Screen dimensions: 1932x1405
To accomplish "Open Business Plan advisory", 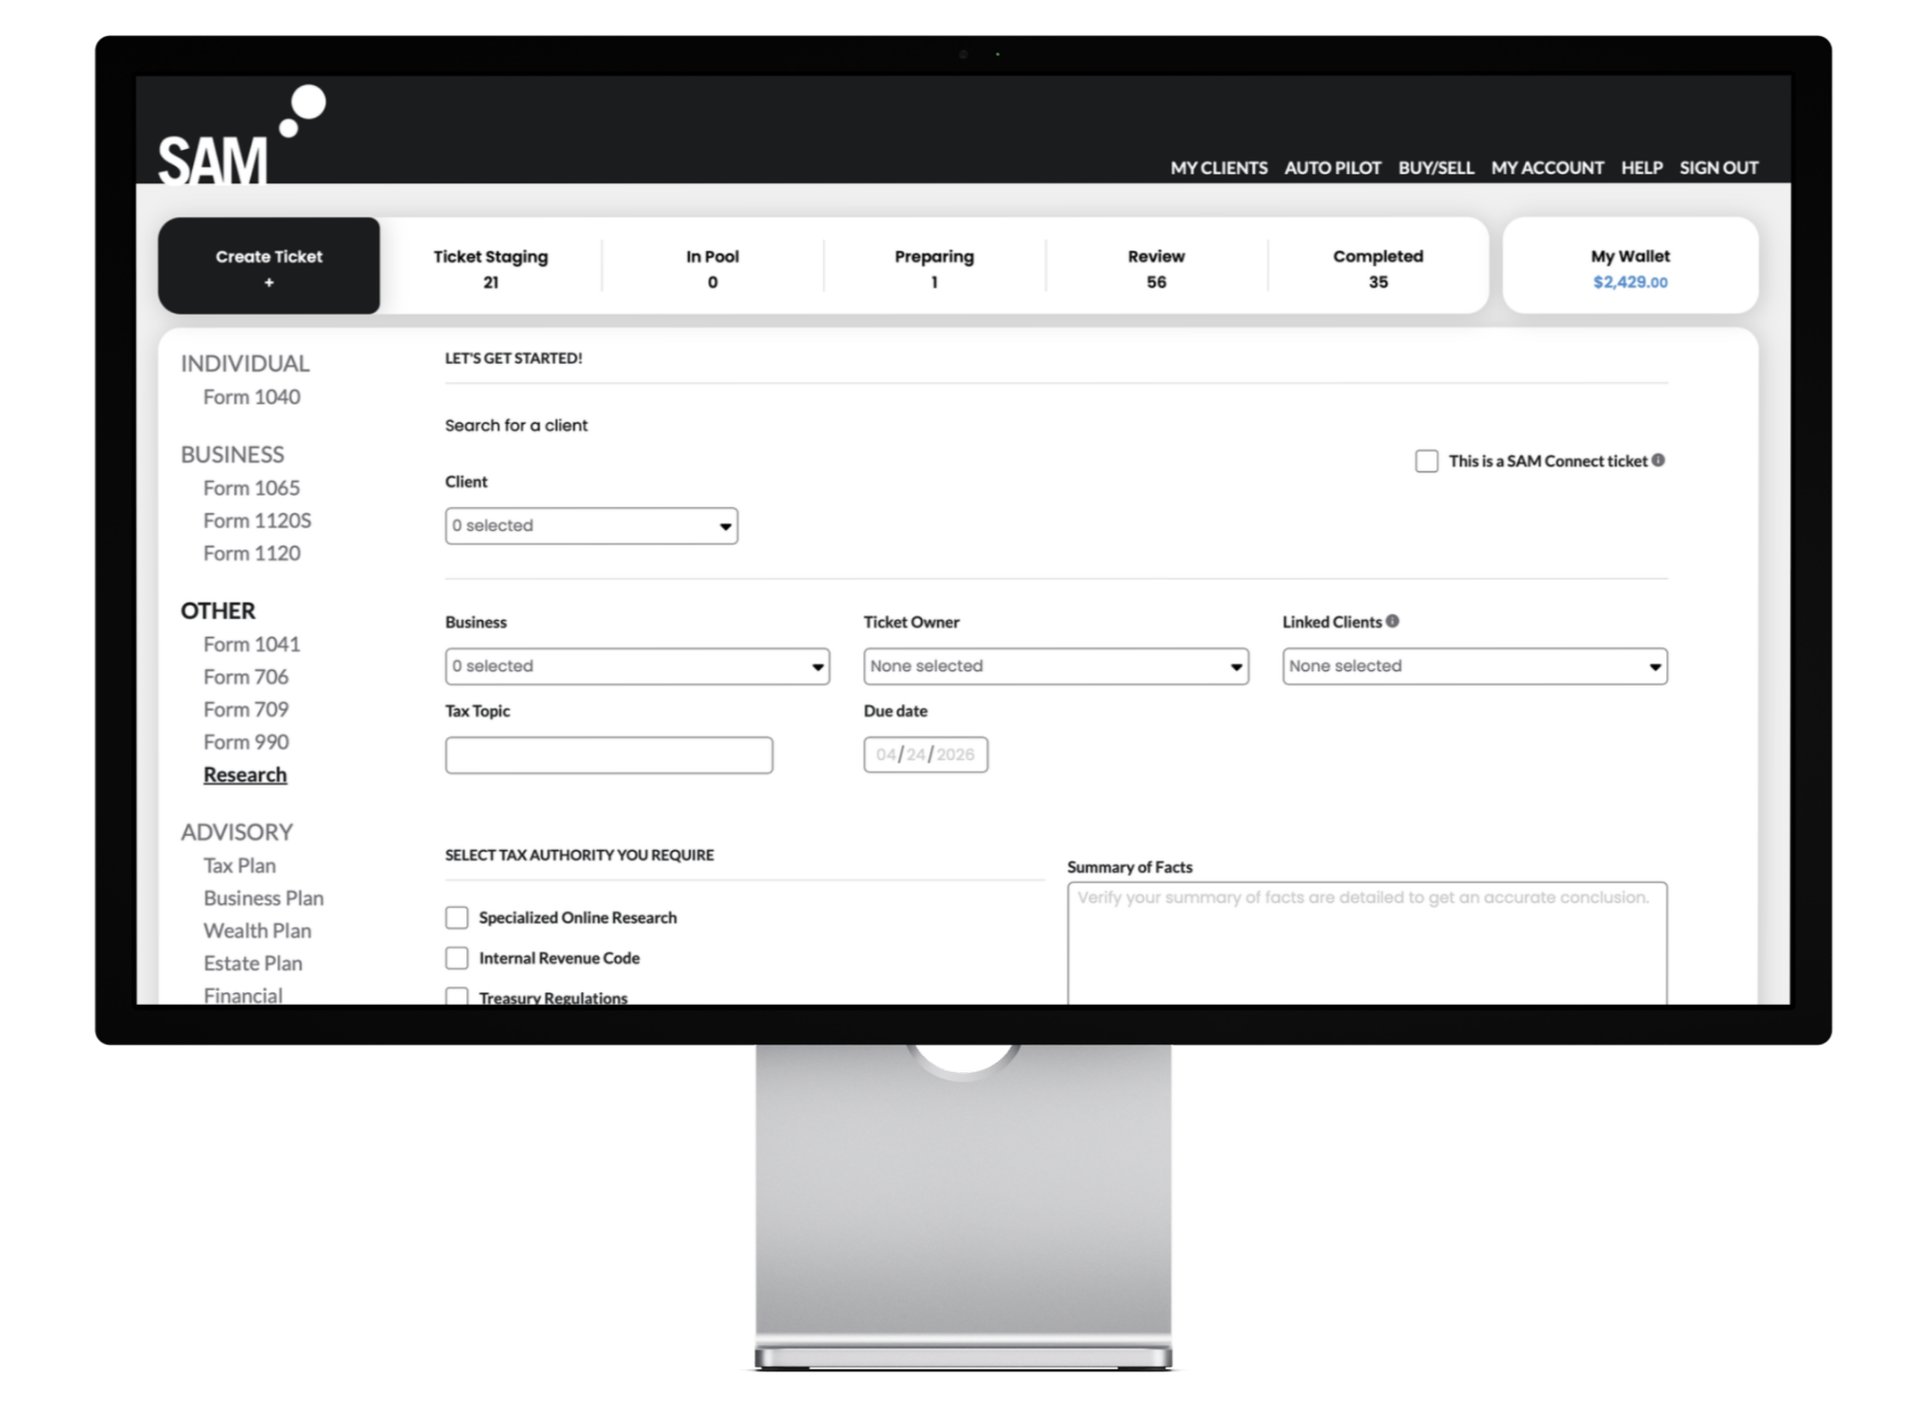I will coord(264,898).
